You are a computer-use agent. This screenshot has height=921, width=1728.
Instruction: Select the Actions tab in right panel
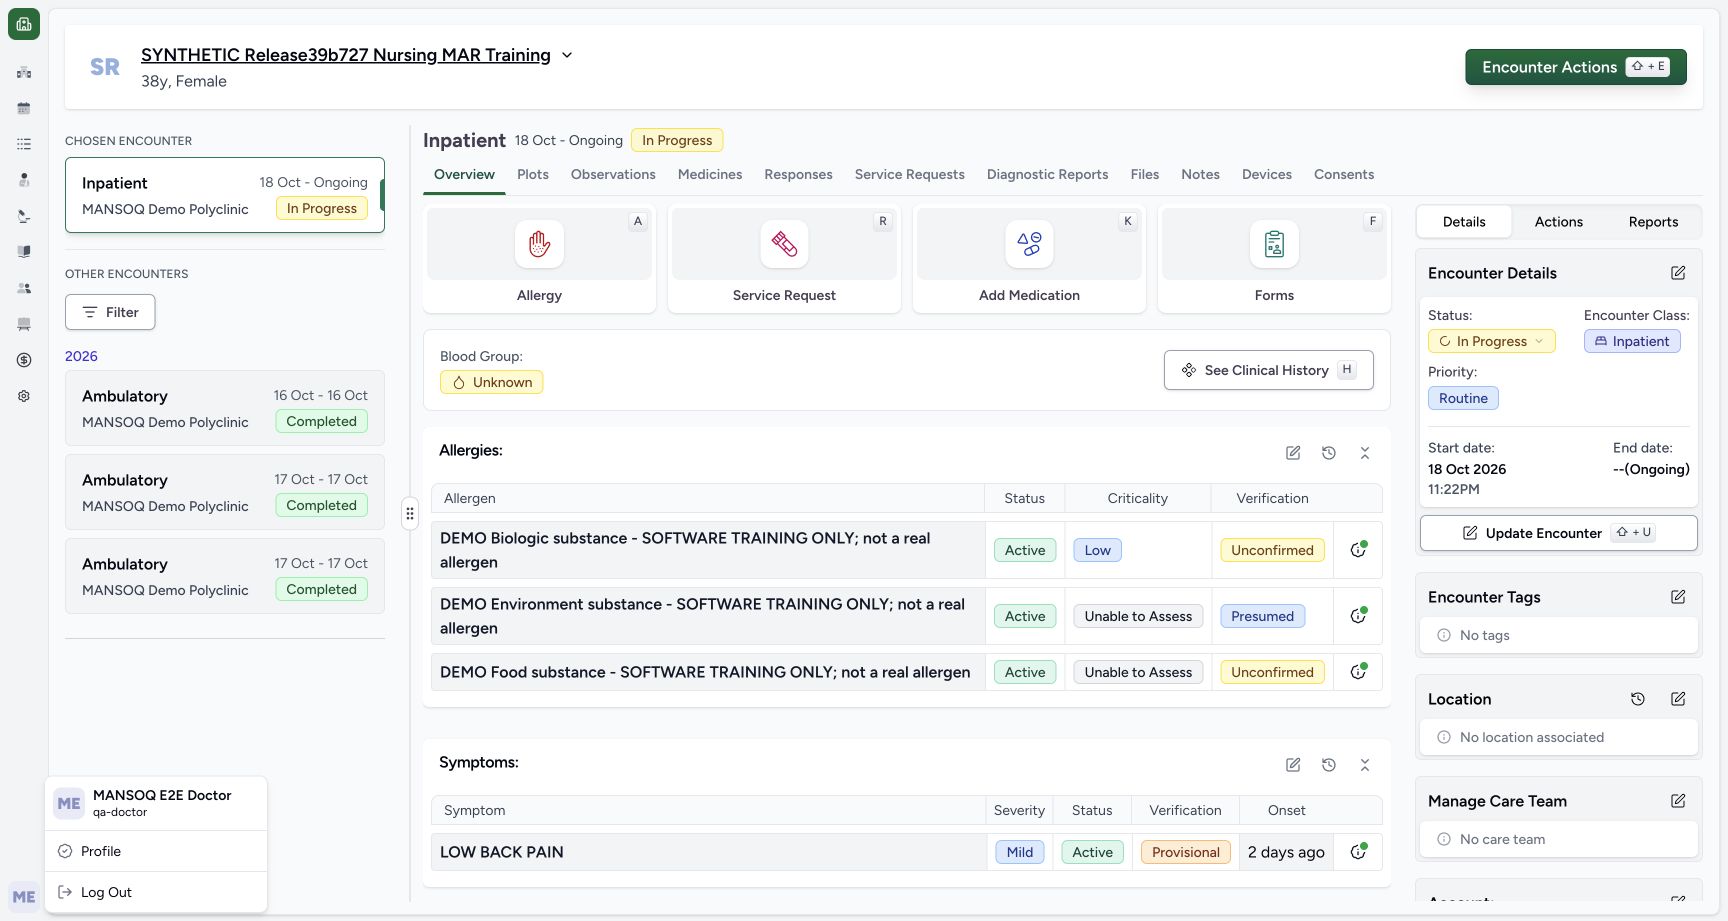point(1559,222)
